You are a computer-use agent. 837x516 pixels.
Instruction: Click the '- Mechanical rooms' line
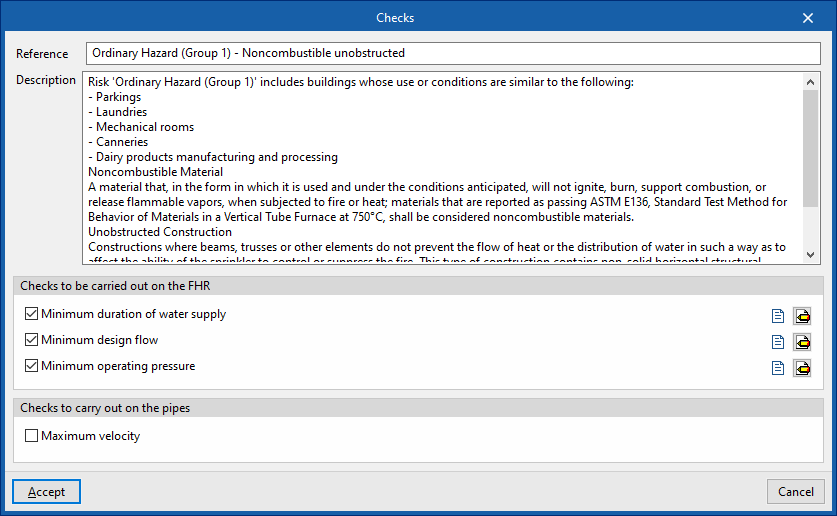(x=141, y=127)
